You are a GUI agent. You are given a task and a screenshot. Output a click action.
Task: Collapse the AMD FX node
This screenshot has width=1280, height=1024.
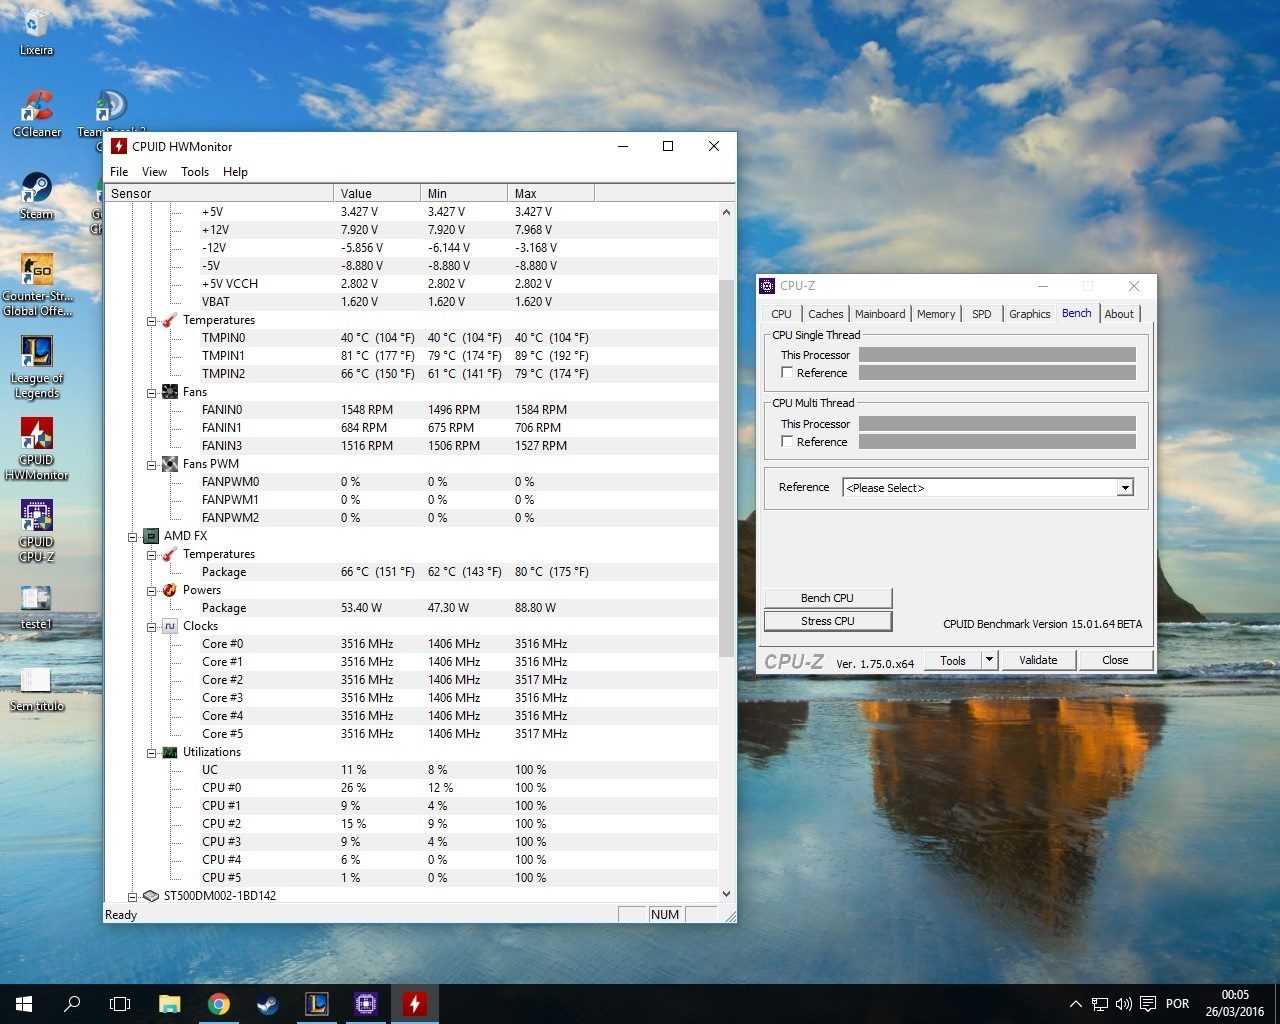pos(132,537)
